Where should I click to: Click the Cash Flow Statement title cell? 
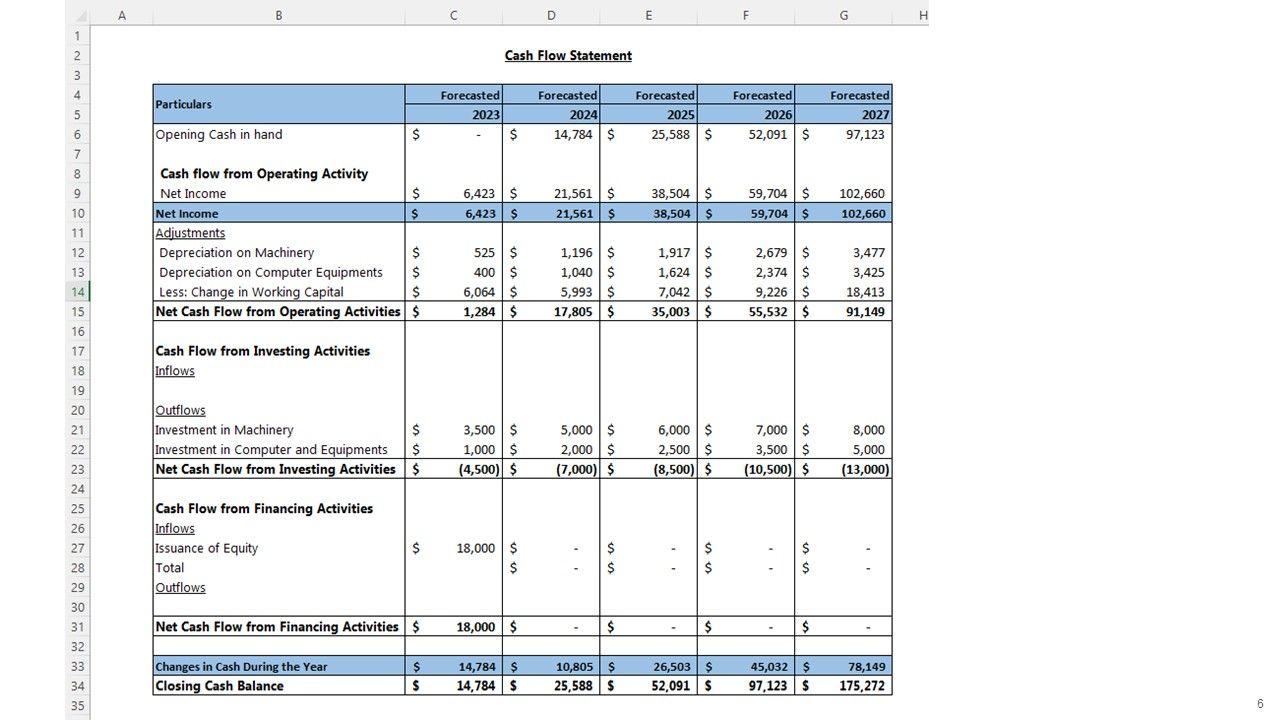(567, 56)
